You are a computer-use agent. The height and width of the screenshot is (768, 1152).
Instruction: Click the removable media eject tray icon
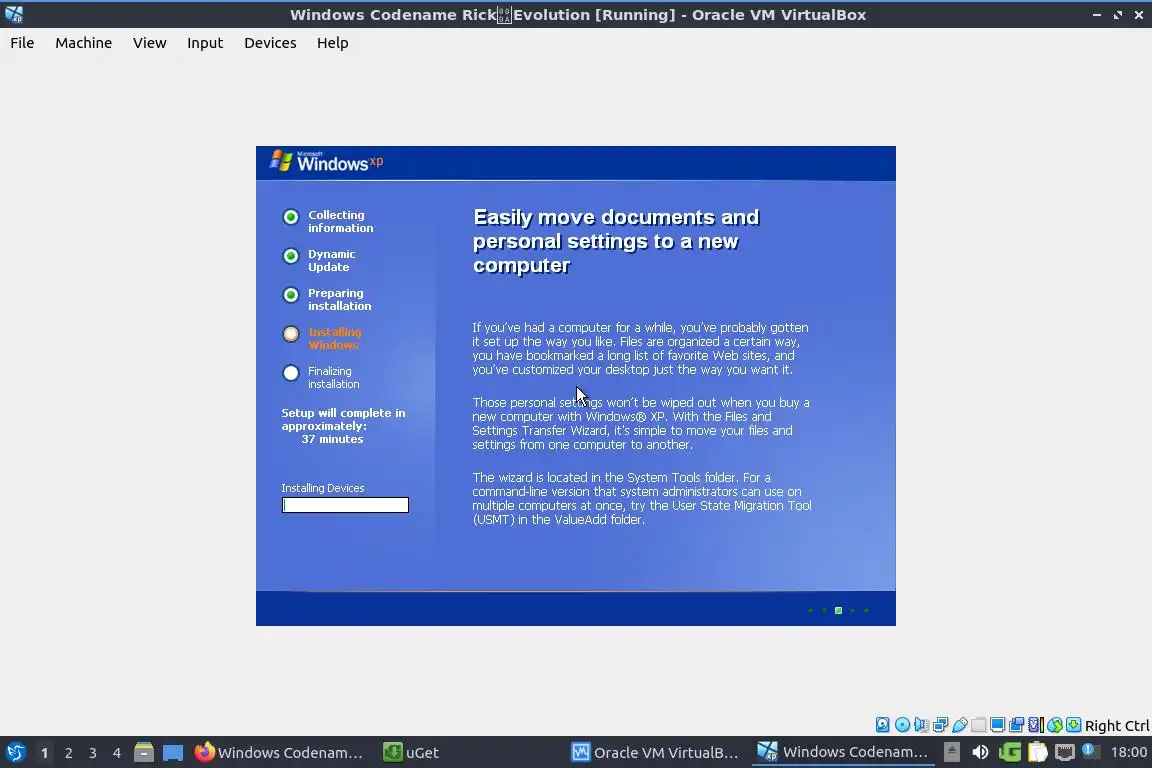click(951, 752)
